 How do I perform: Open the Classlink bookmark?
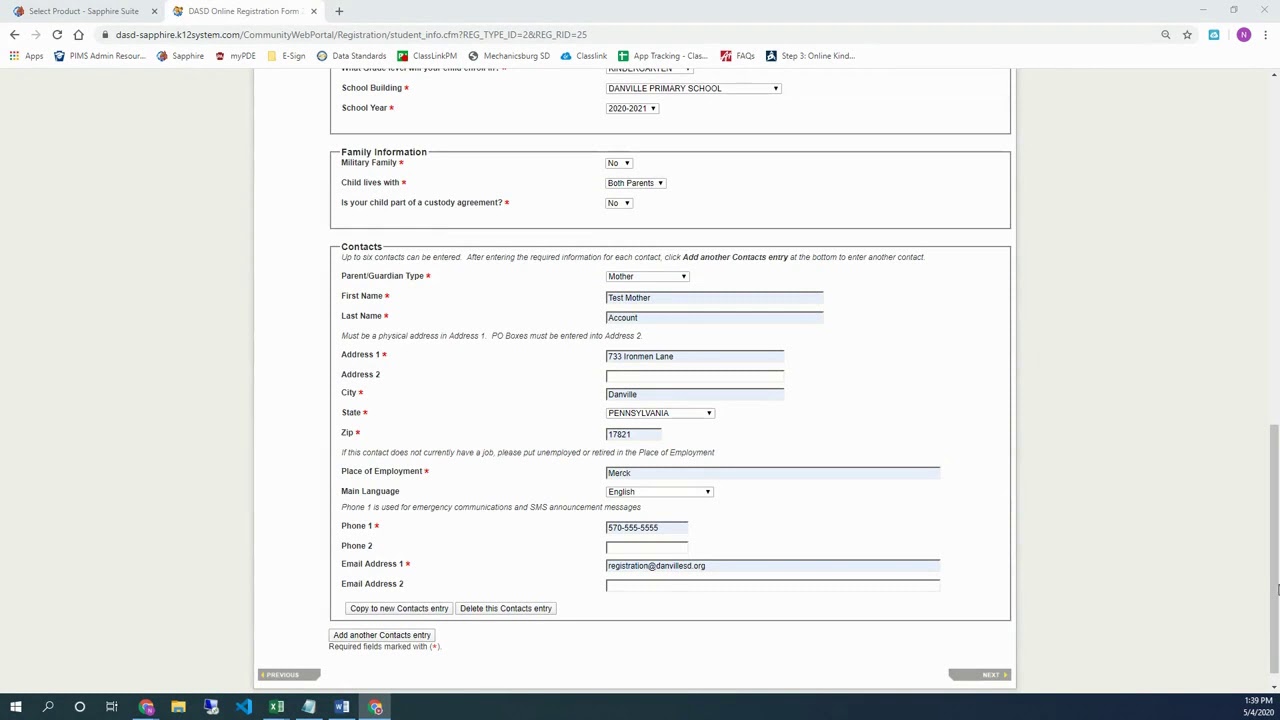coord(584,56)
